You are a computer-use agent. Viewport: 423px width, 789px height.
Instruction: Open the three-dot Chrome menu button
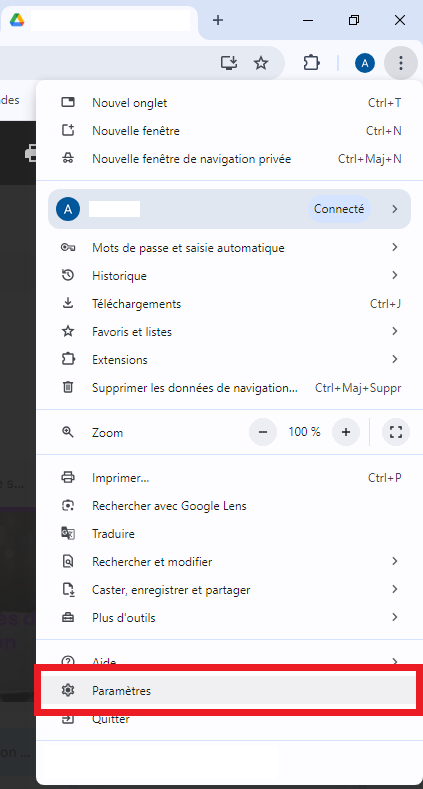point(400,63)
